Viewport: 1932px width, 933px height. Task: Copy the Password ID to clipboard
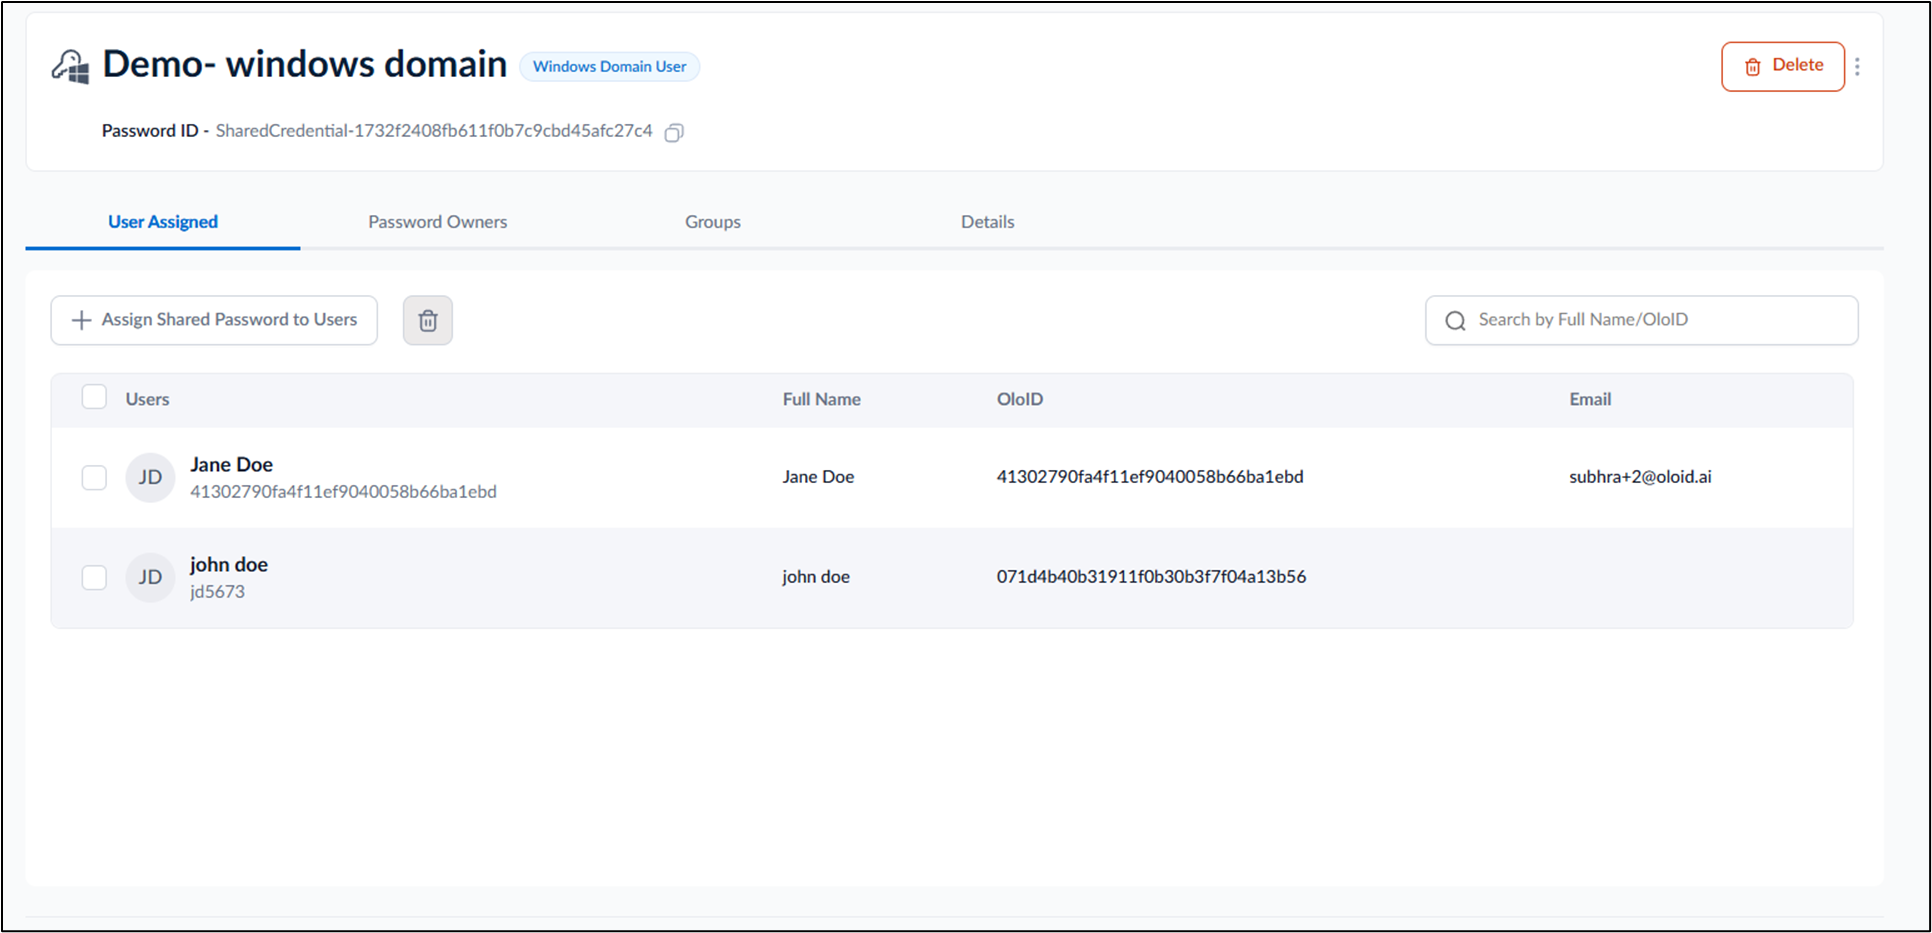click(674, 132)
